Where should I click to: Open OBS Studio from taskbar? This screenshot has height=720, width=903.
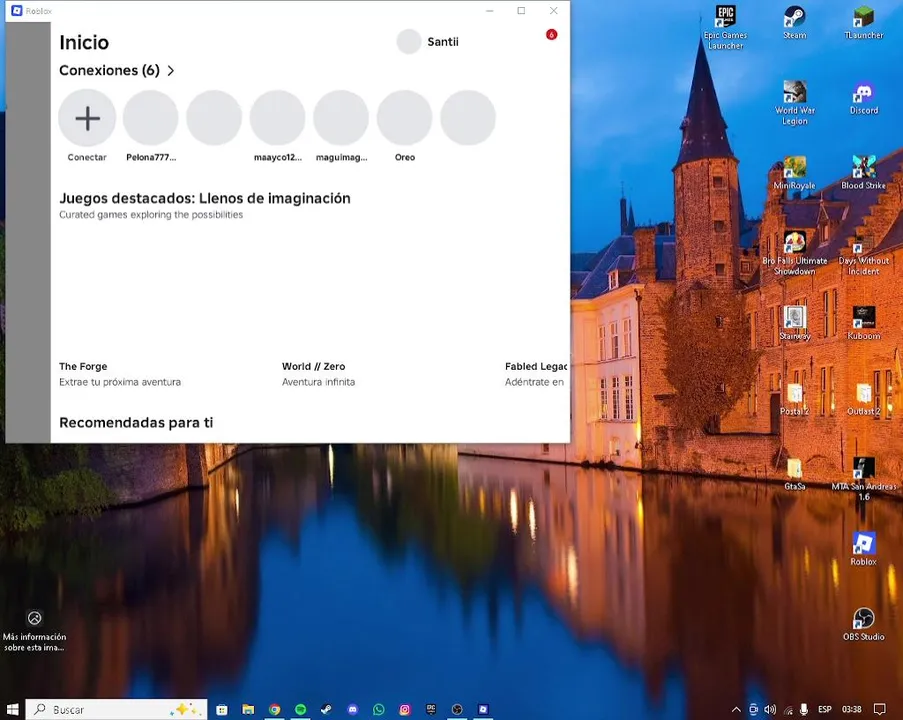click(457, 709)
